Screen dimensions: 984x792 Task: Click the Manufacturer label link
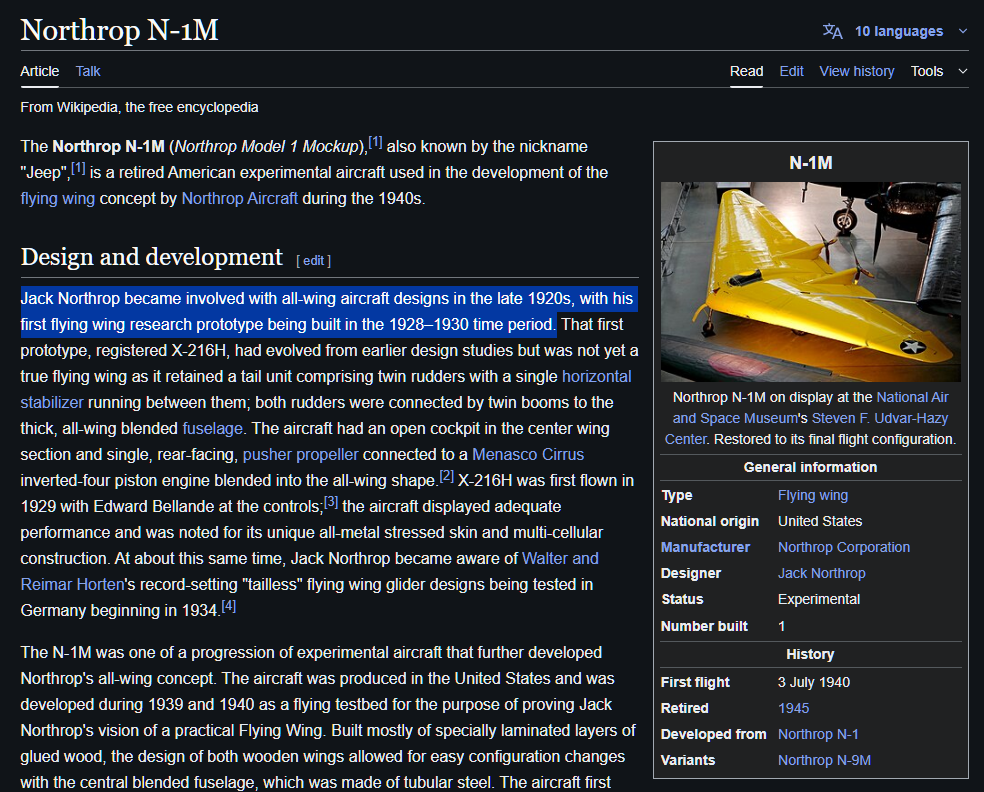tap(705, 547)
